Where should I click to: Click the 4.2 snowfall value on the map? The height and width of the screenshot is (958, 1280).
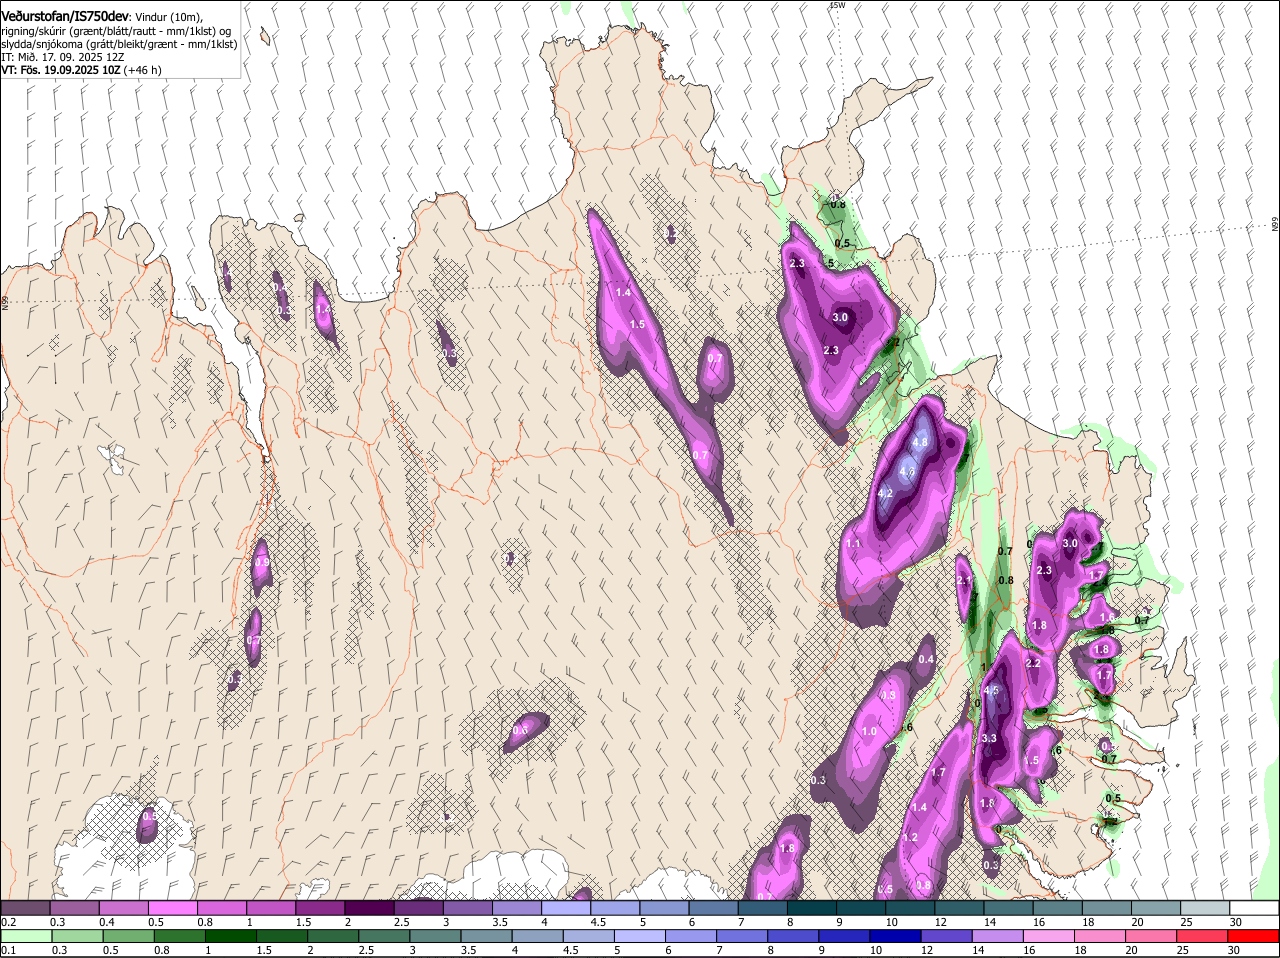click(885, 493)
